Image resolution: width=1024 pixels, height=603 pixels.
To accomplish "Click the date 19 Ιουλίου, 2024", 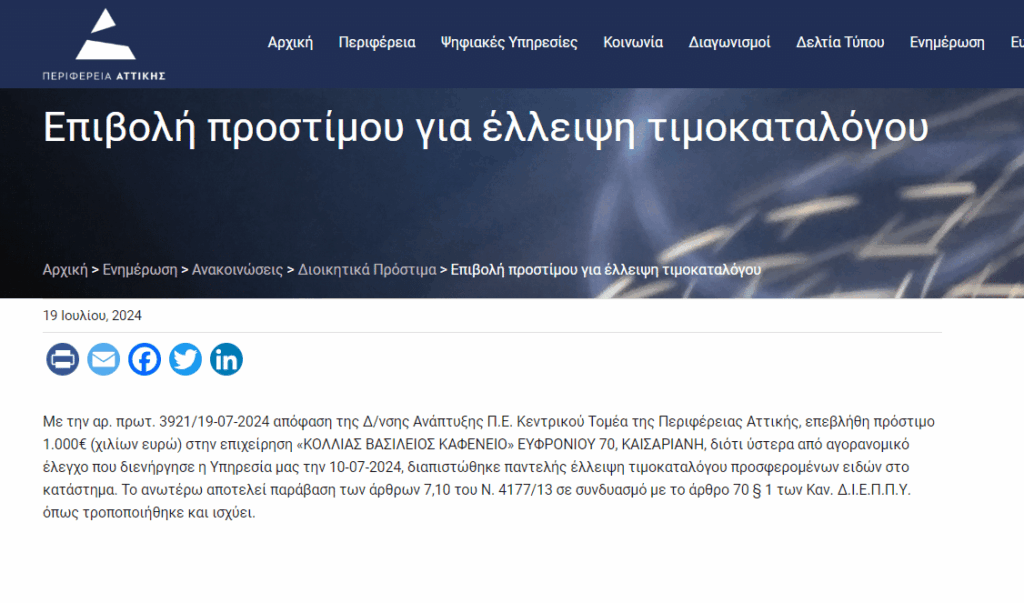I will [x=92, y=316].
